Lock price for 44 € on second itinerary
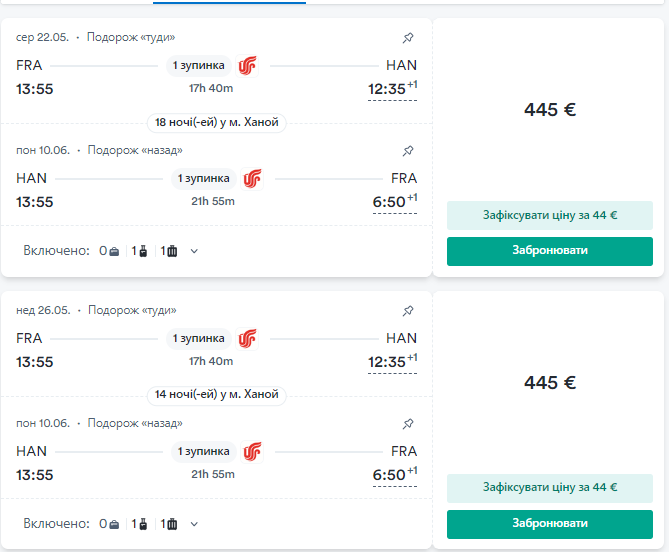Viewport: 669px width, 552px height. 550,488
